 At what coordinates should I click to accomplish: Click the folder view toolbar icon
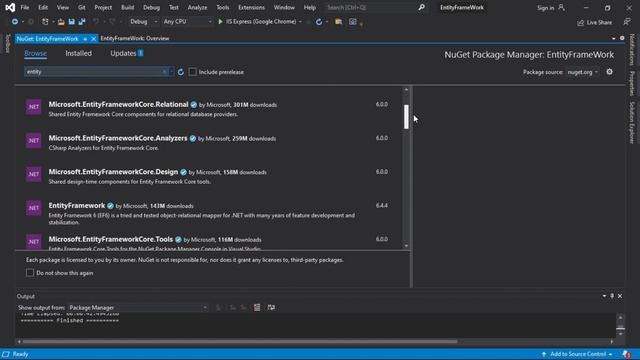[x=338, y=22]
